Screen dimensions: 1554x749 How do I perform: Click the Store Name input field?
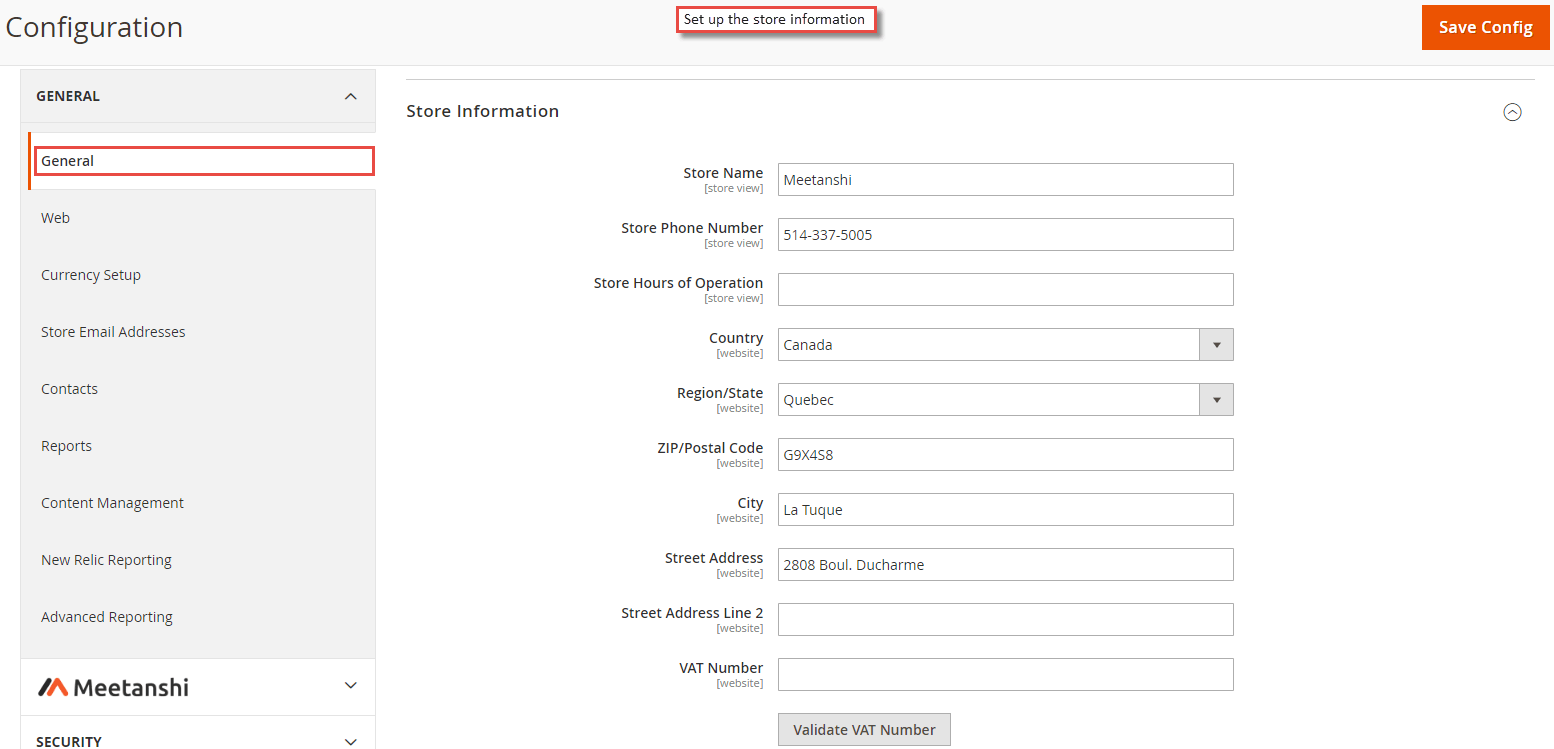click(1005, 179)
